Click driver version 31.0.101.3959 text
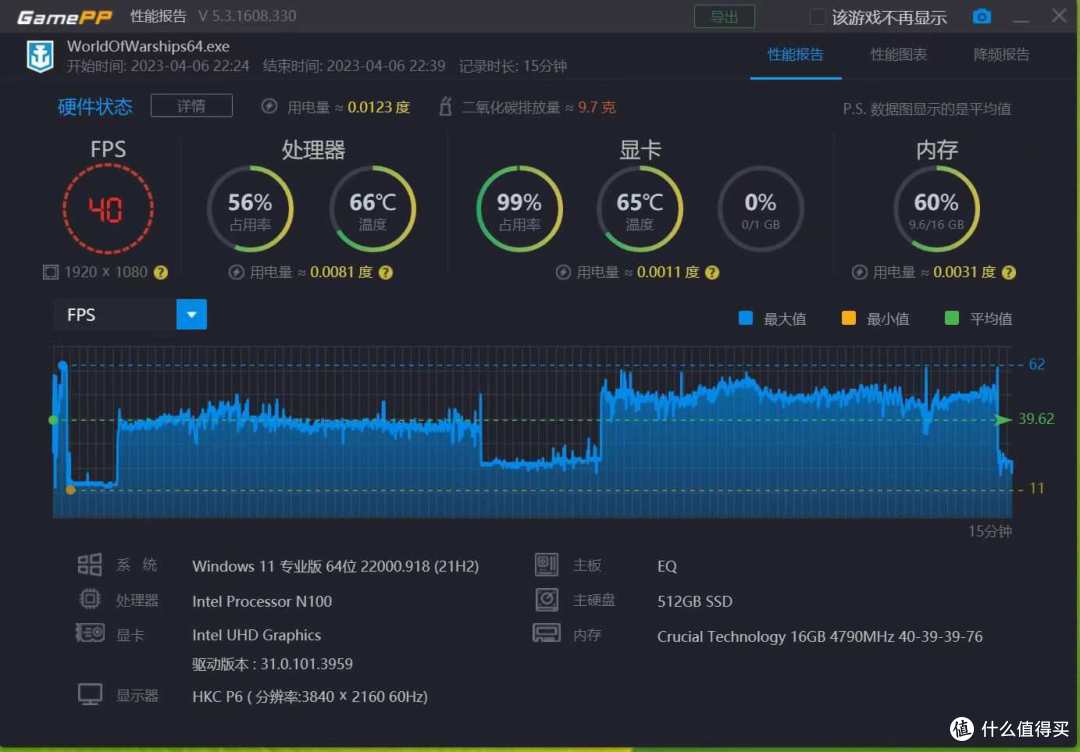The width and height of the screenshot is (1080, 752). (x=273, y=664)
